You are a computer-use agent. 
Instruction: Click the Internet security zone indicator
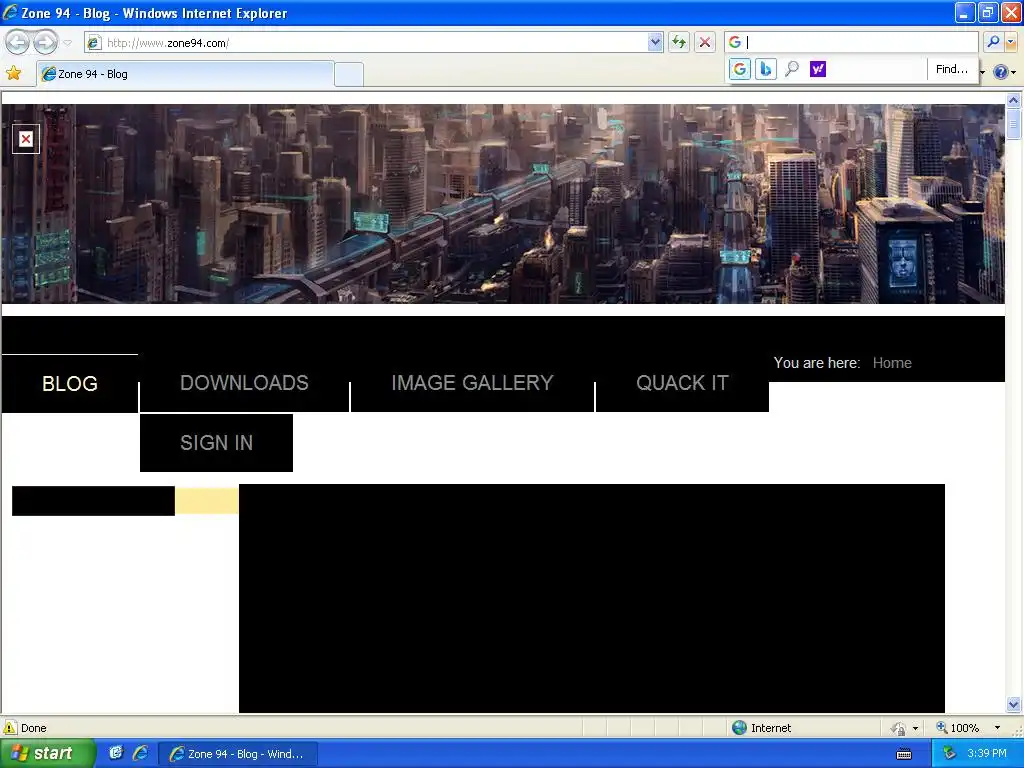pos(761,728)
